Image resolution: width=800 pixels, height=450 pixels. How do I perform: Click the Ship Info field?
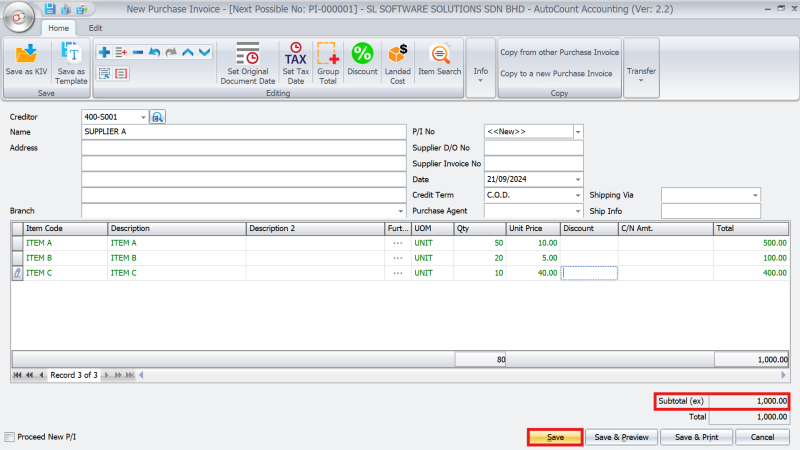click(x=711, y=211)
